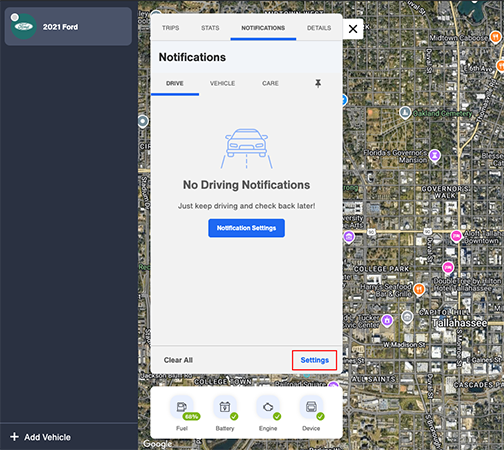The image size is (504, 450).
Task: Click the Ford logo avatar
Action: coord(24,27)
